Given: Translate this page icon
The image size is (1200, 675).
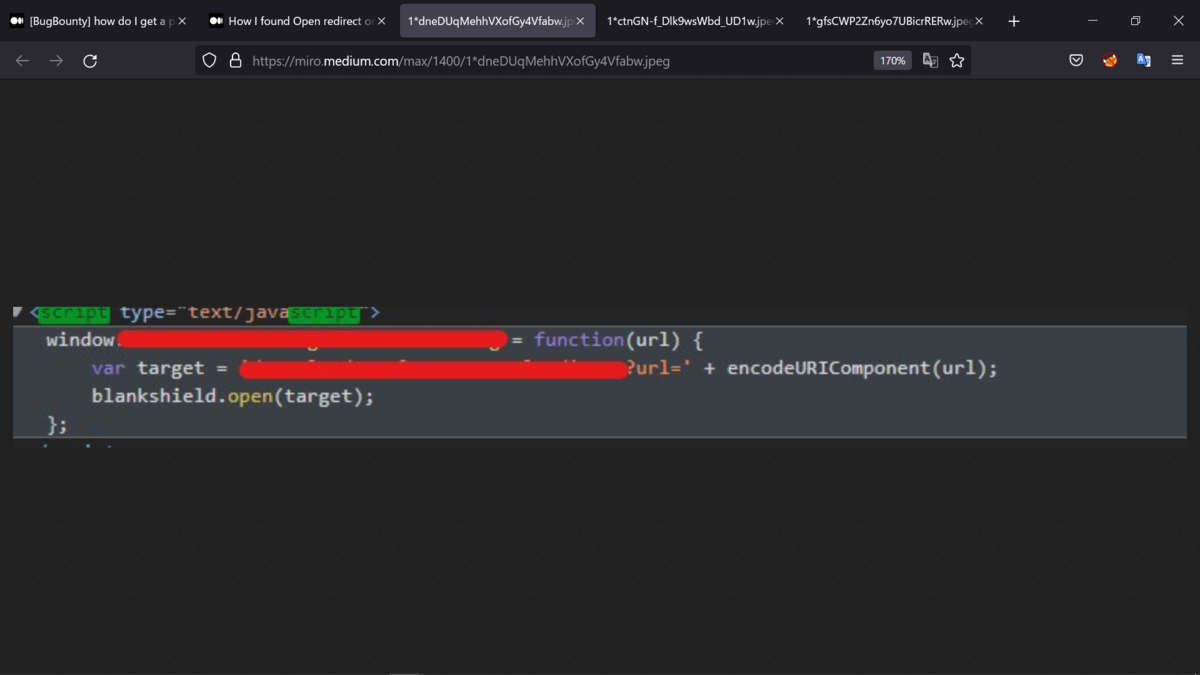Looking at the screenshot, I should click(930, 61).
